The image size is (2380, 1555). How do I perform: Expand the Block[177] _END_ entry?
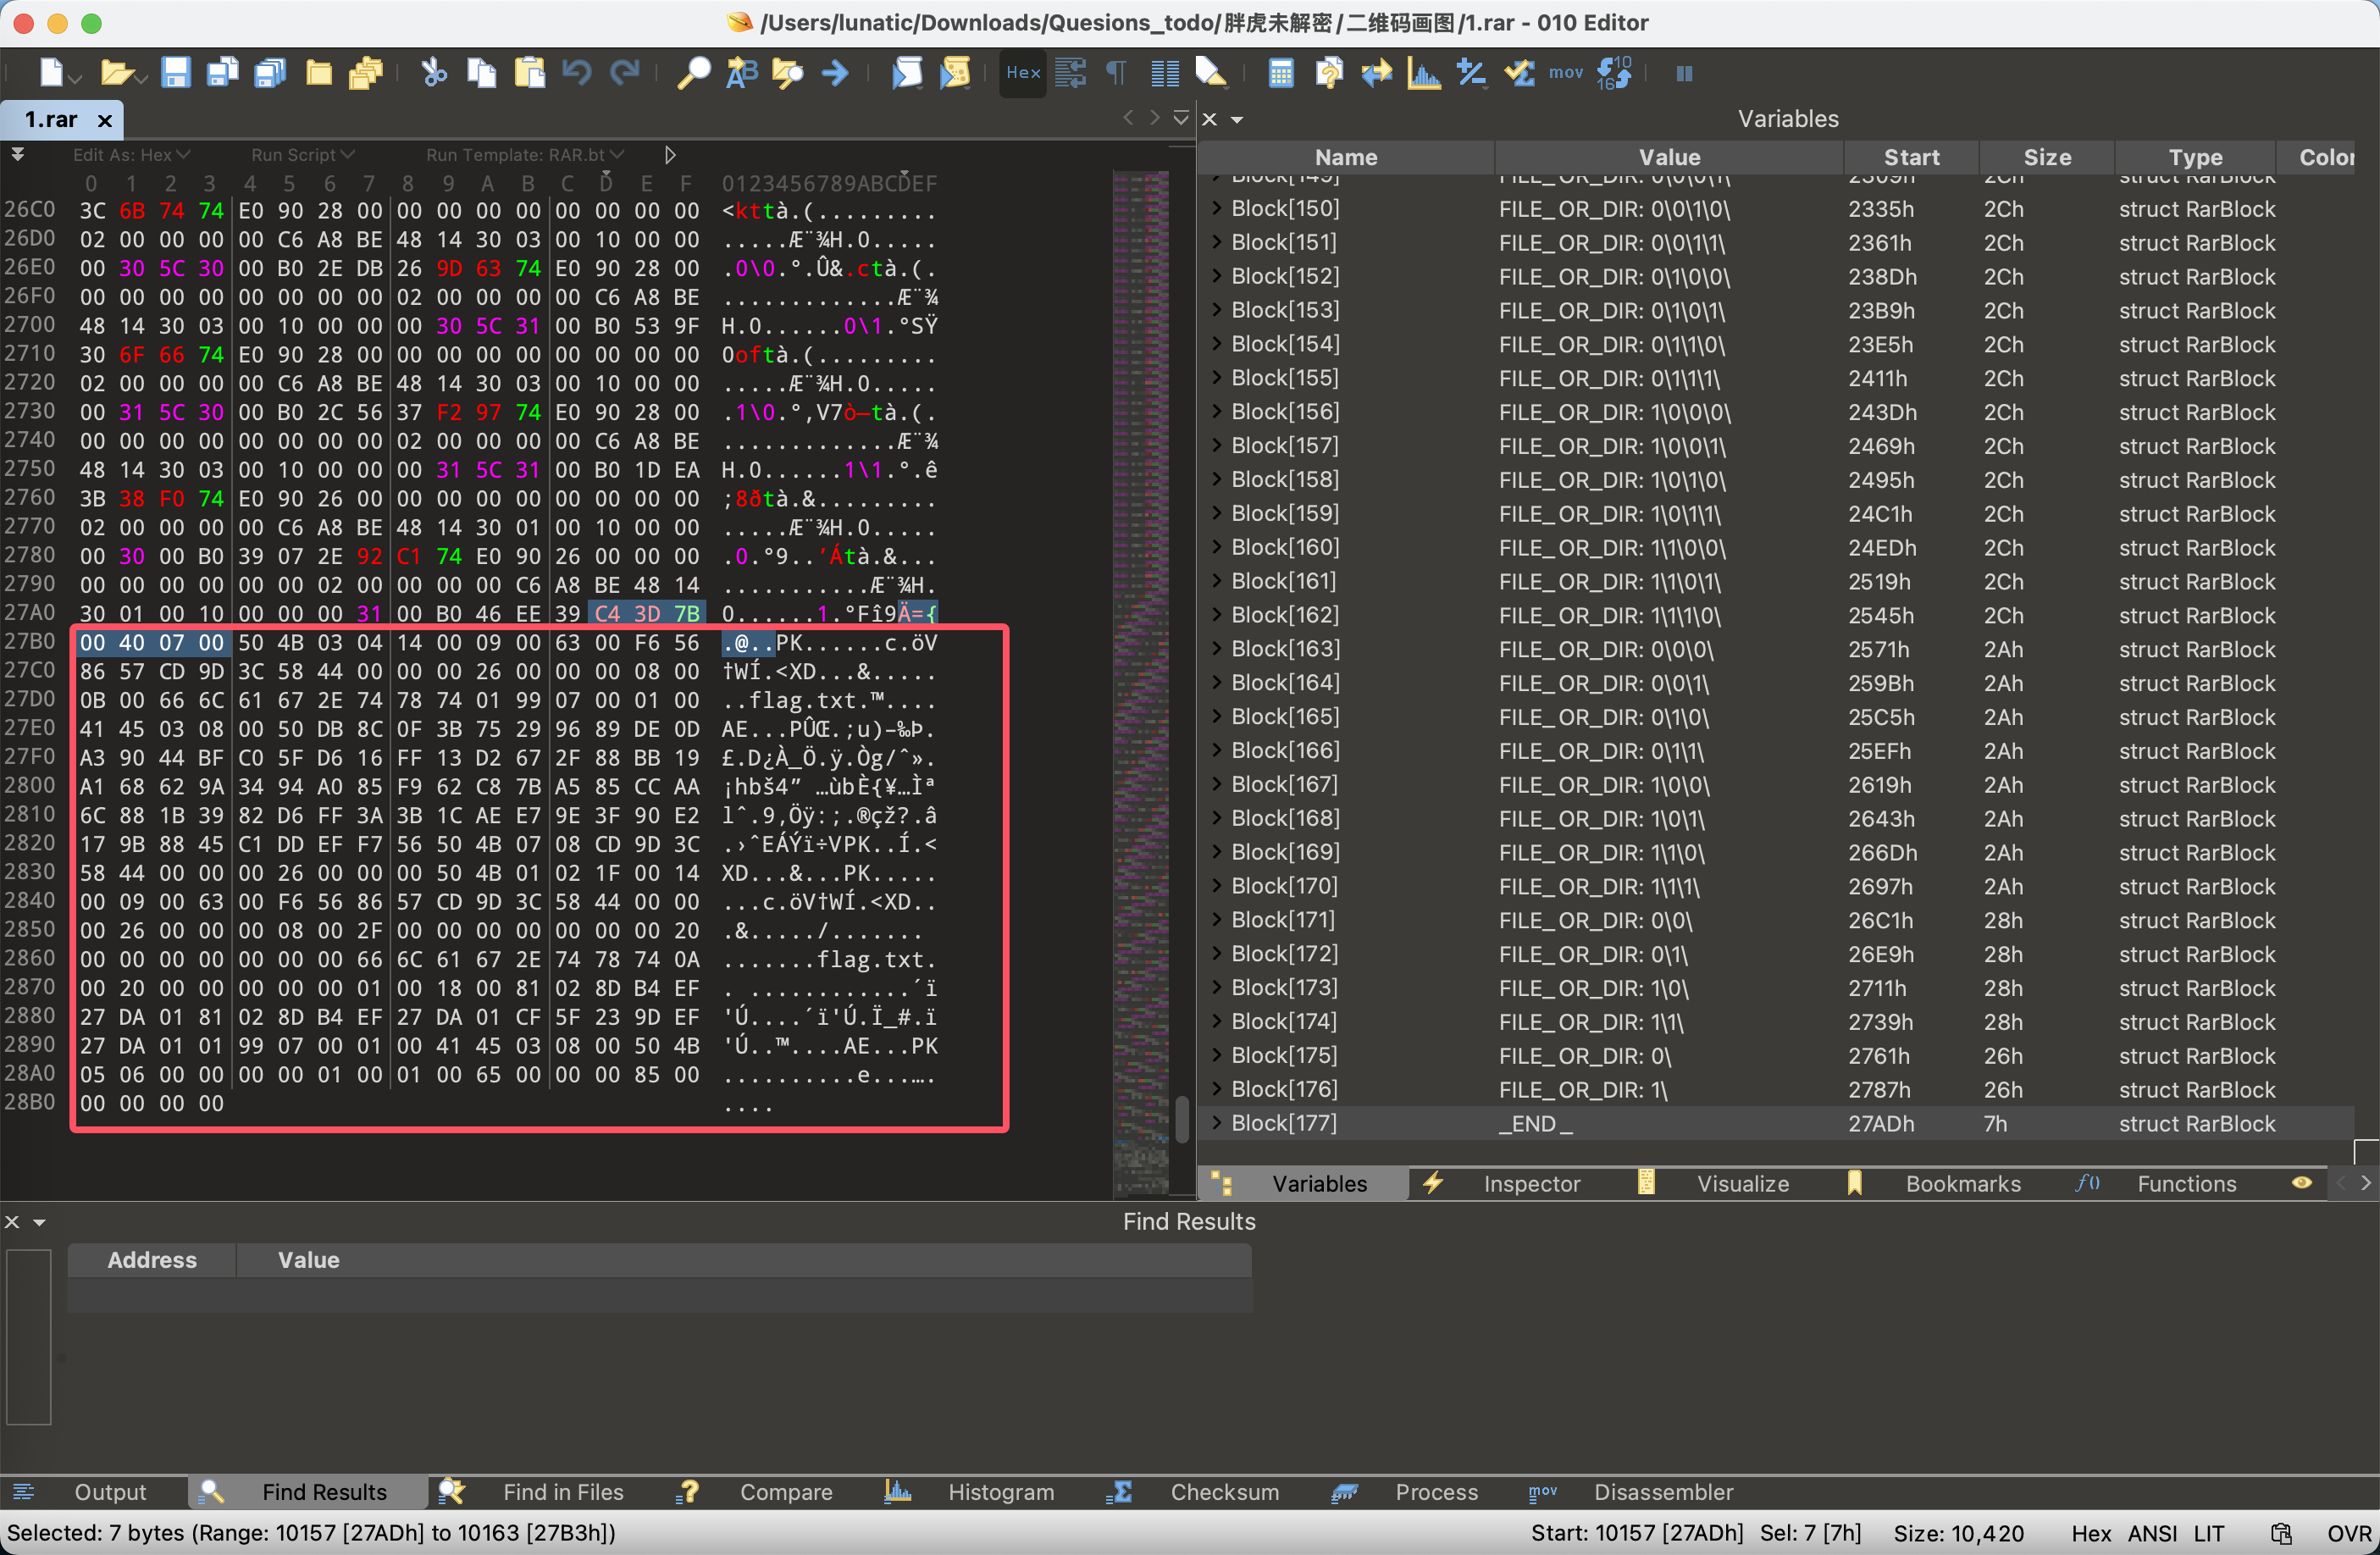(x=1217, y=1122)
